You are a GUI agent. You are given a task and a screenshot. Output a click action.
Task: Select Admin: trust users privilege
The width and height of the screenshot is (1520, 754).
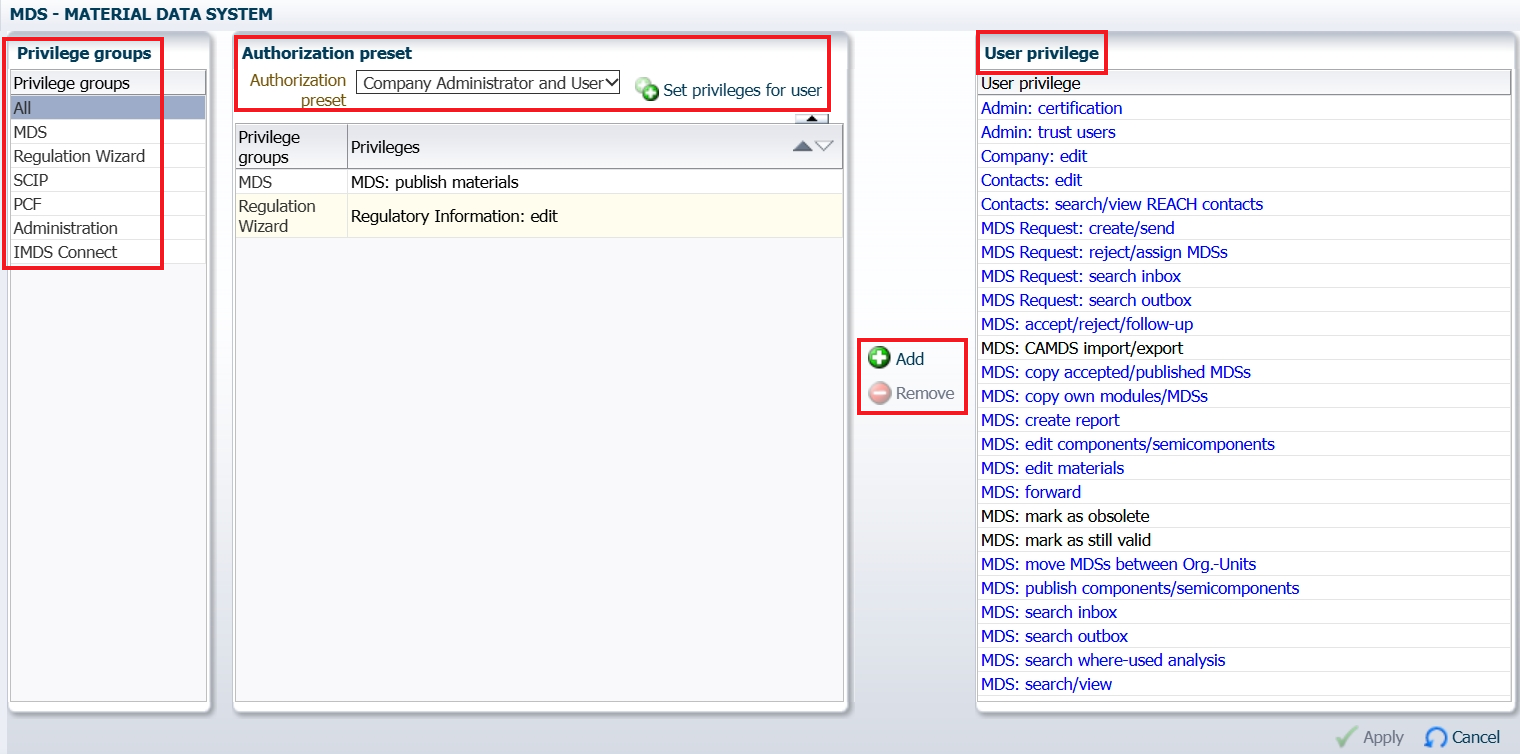click(x=1244, y=132)
